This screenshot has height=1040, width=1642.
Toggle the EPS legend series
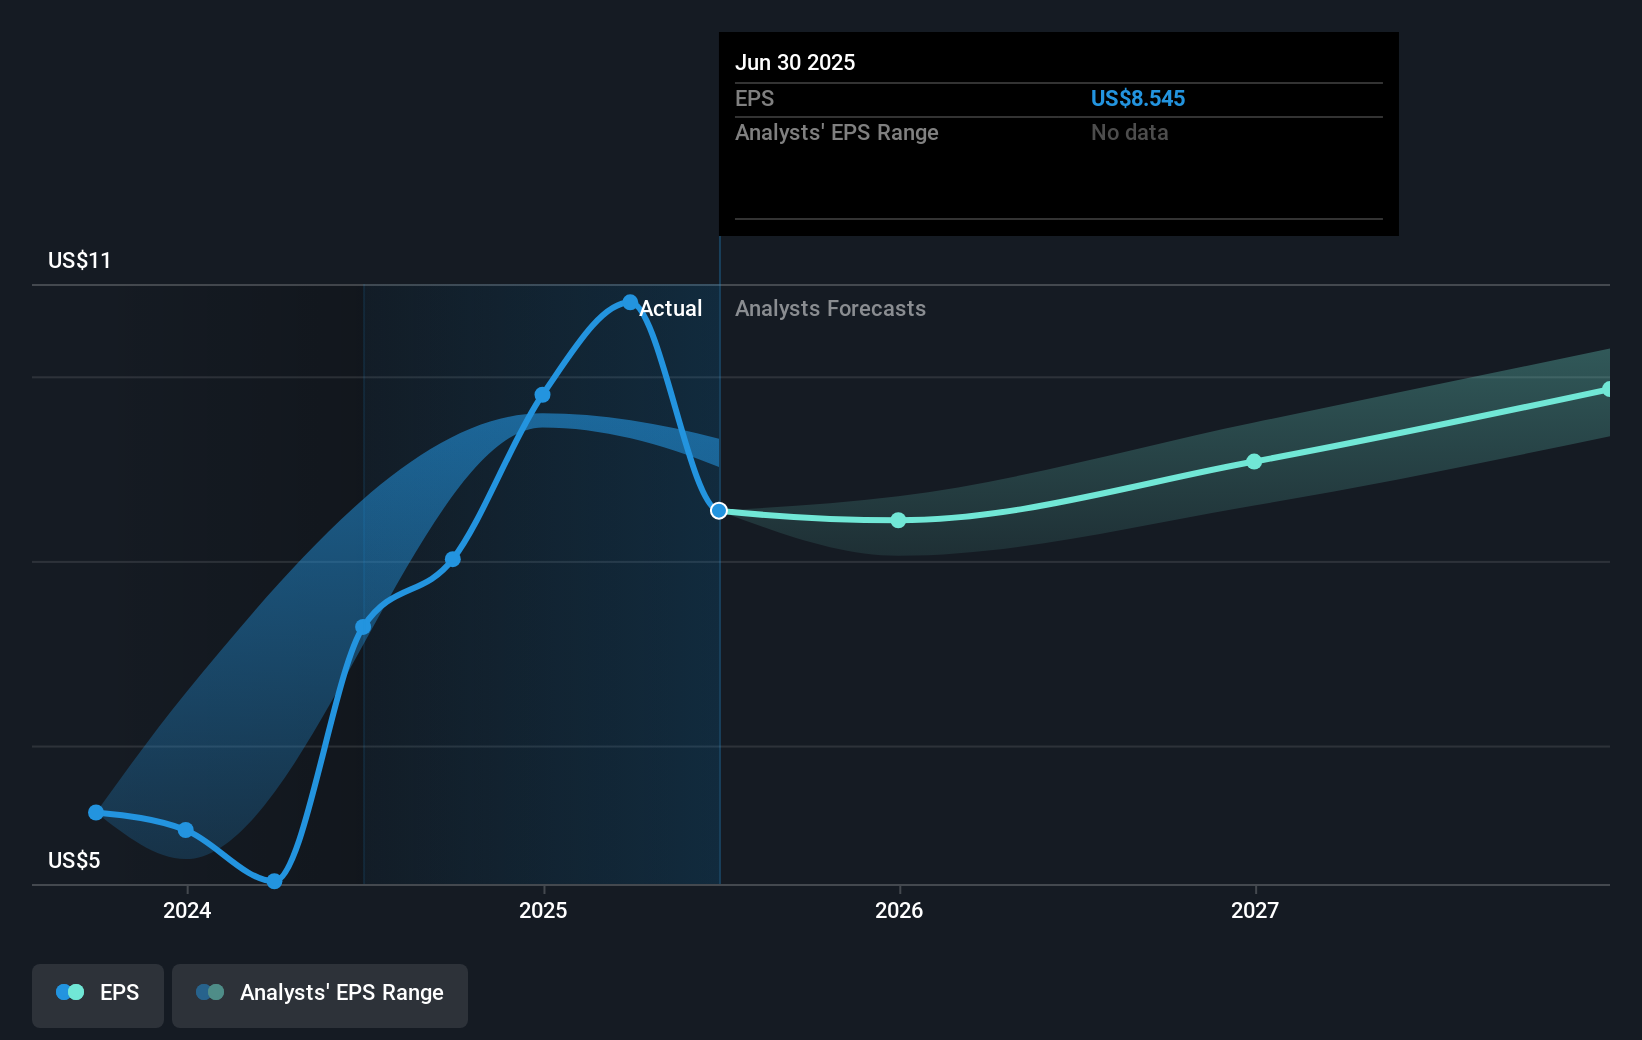(x=98, y=995)
